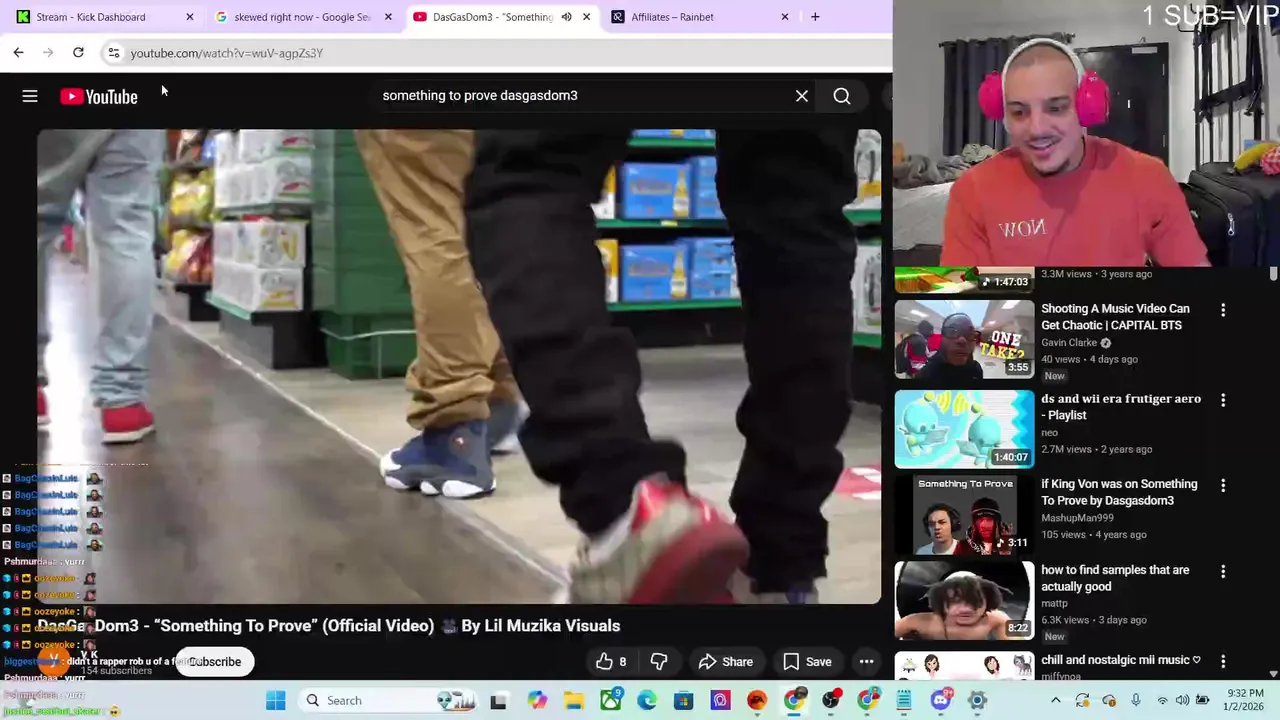Viewport: 1280px width, 720px height.
Task: Open ds and wii era frutiger aero playlist
Action: [x=1121, y=407]
